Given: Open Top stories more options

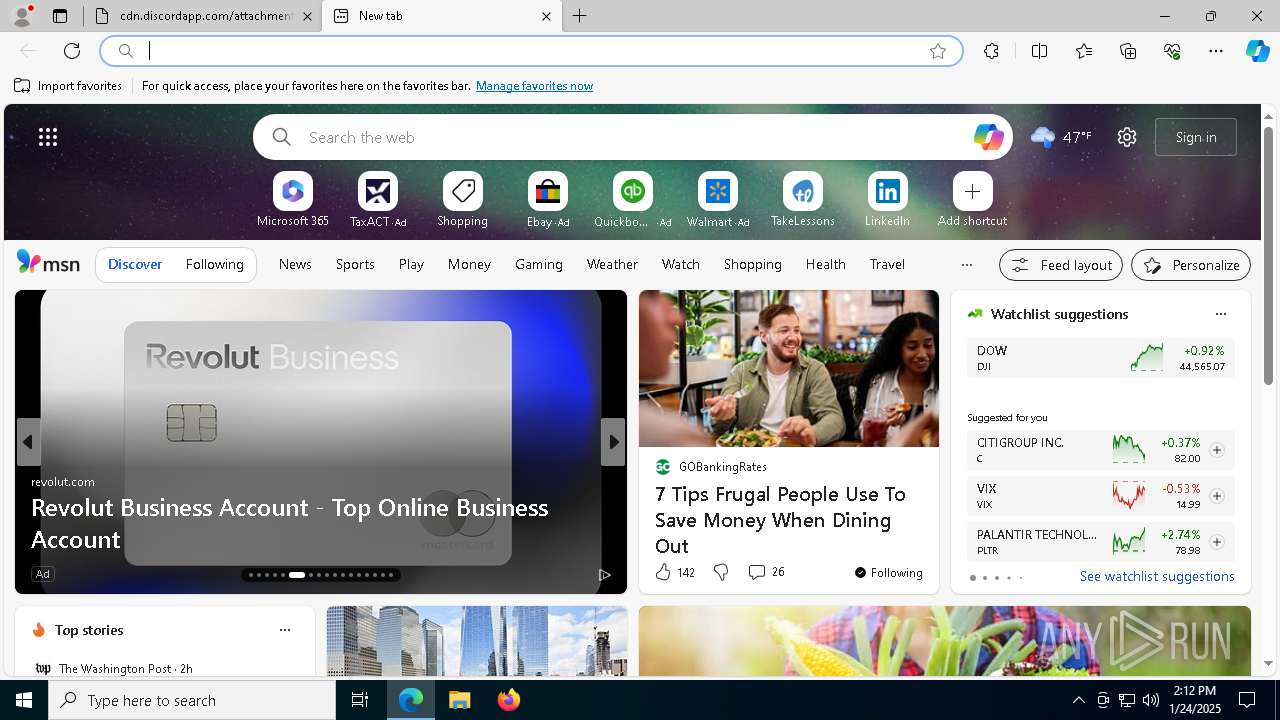Looking at the screenshot, I should click(285, 630).
